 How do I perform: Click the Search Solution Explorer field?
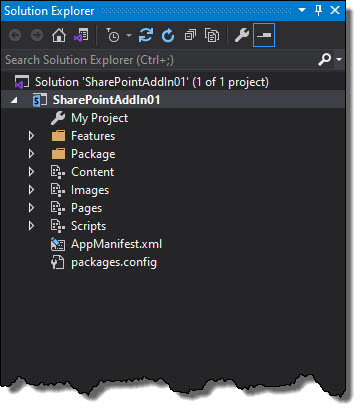coord(160,60)
